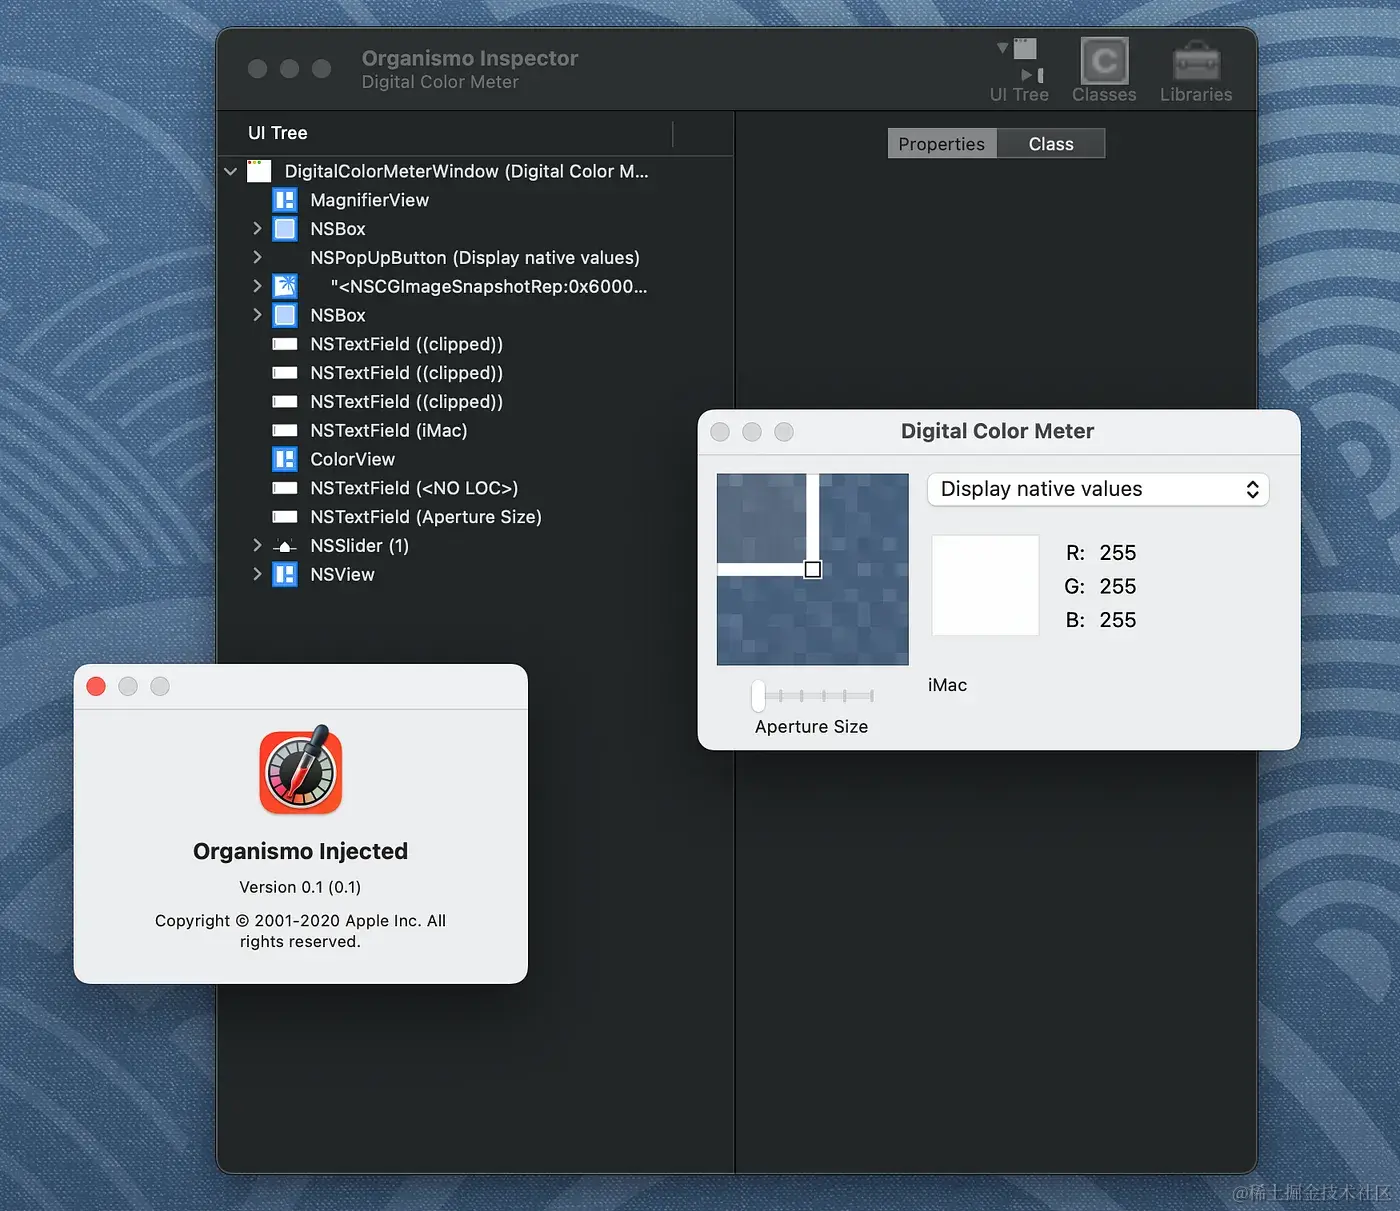Click the Apple Inc. copyright text
The width and height of the screenshot is (1400, 1211).
click(x=300, y=931)
